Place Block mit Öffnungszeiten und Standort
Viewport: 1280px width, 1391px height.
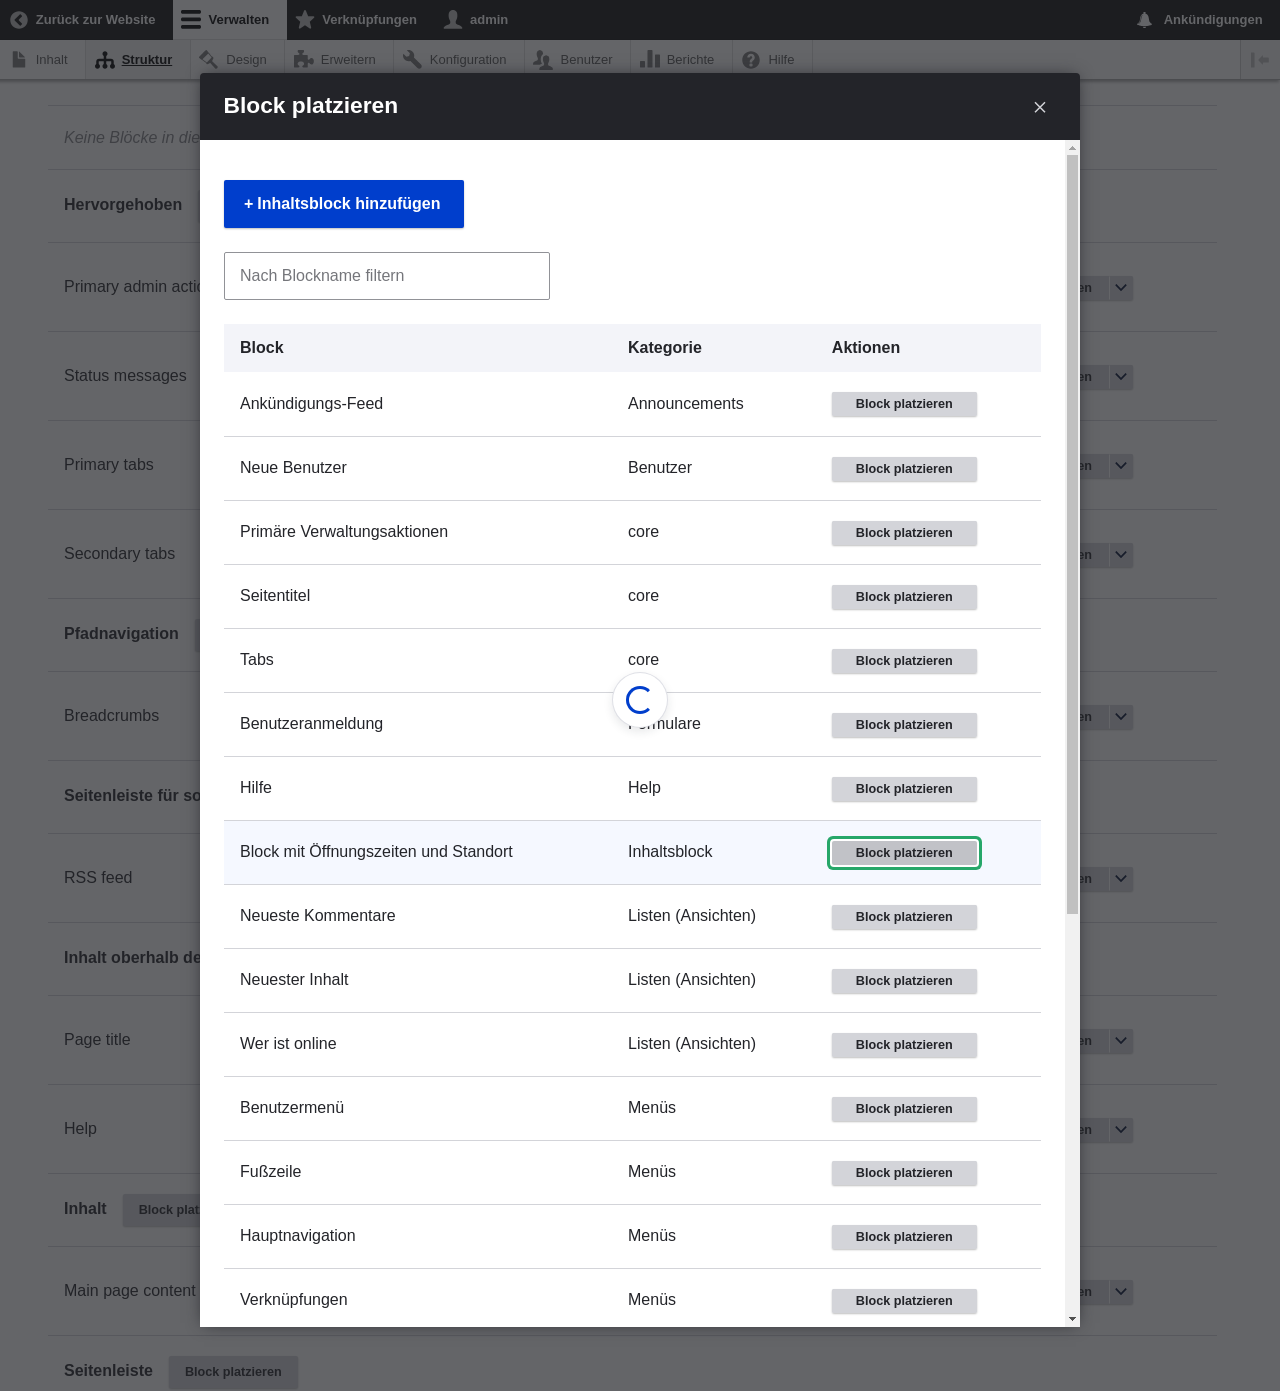[x=904, y=853]
